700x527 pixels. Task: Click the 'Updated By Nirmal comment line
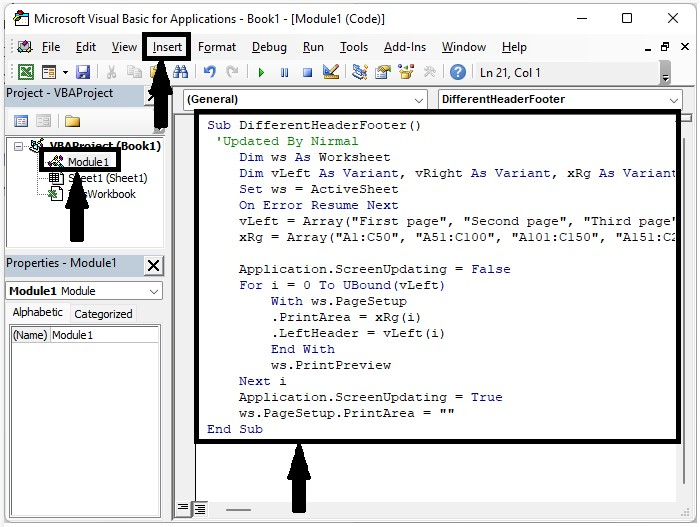coord(287,141)
